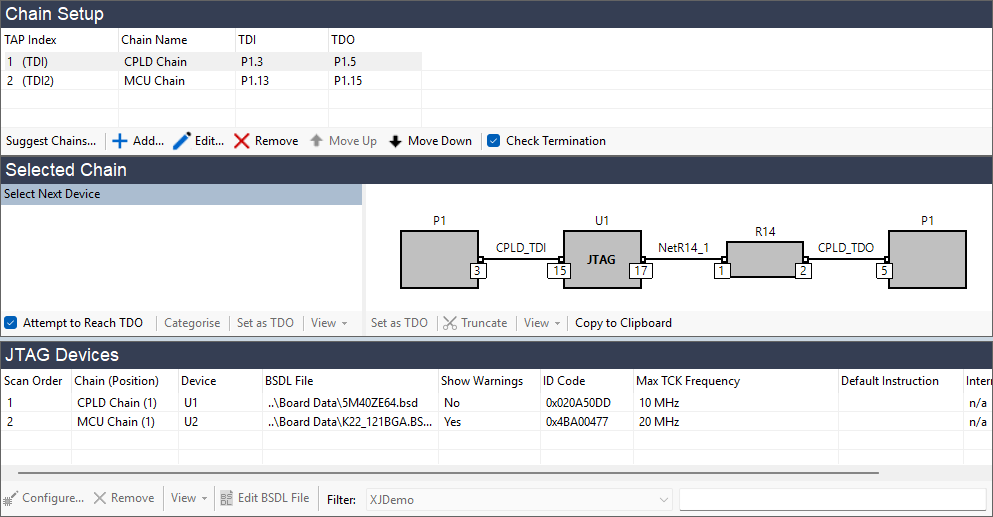Click the scissors Truncate icon

click(x=451, y=323)
